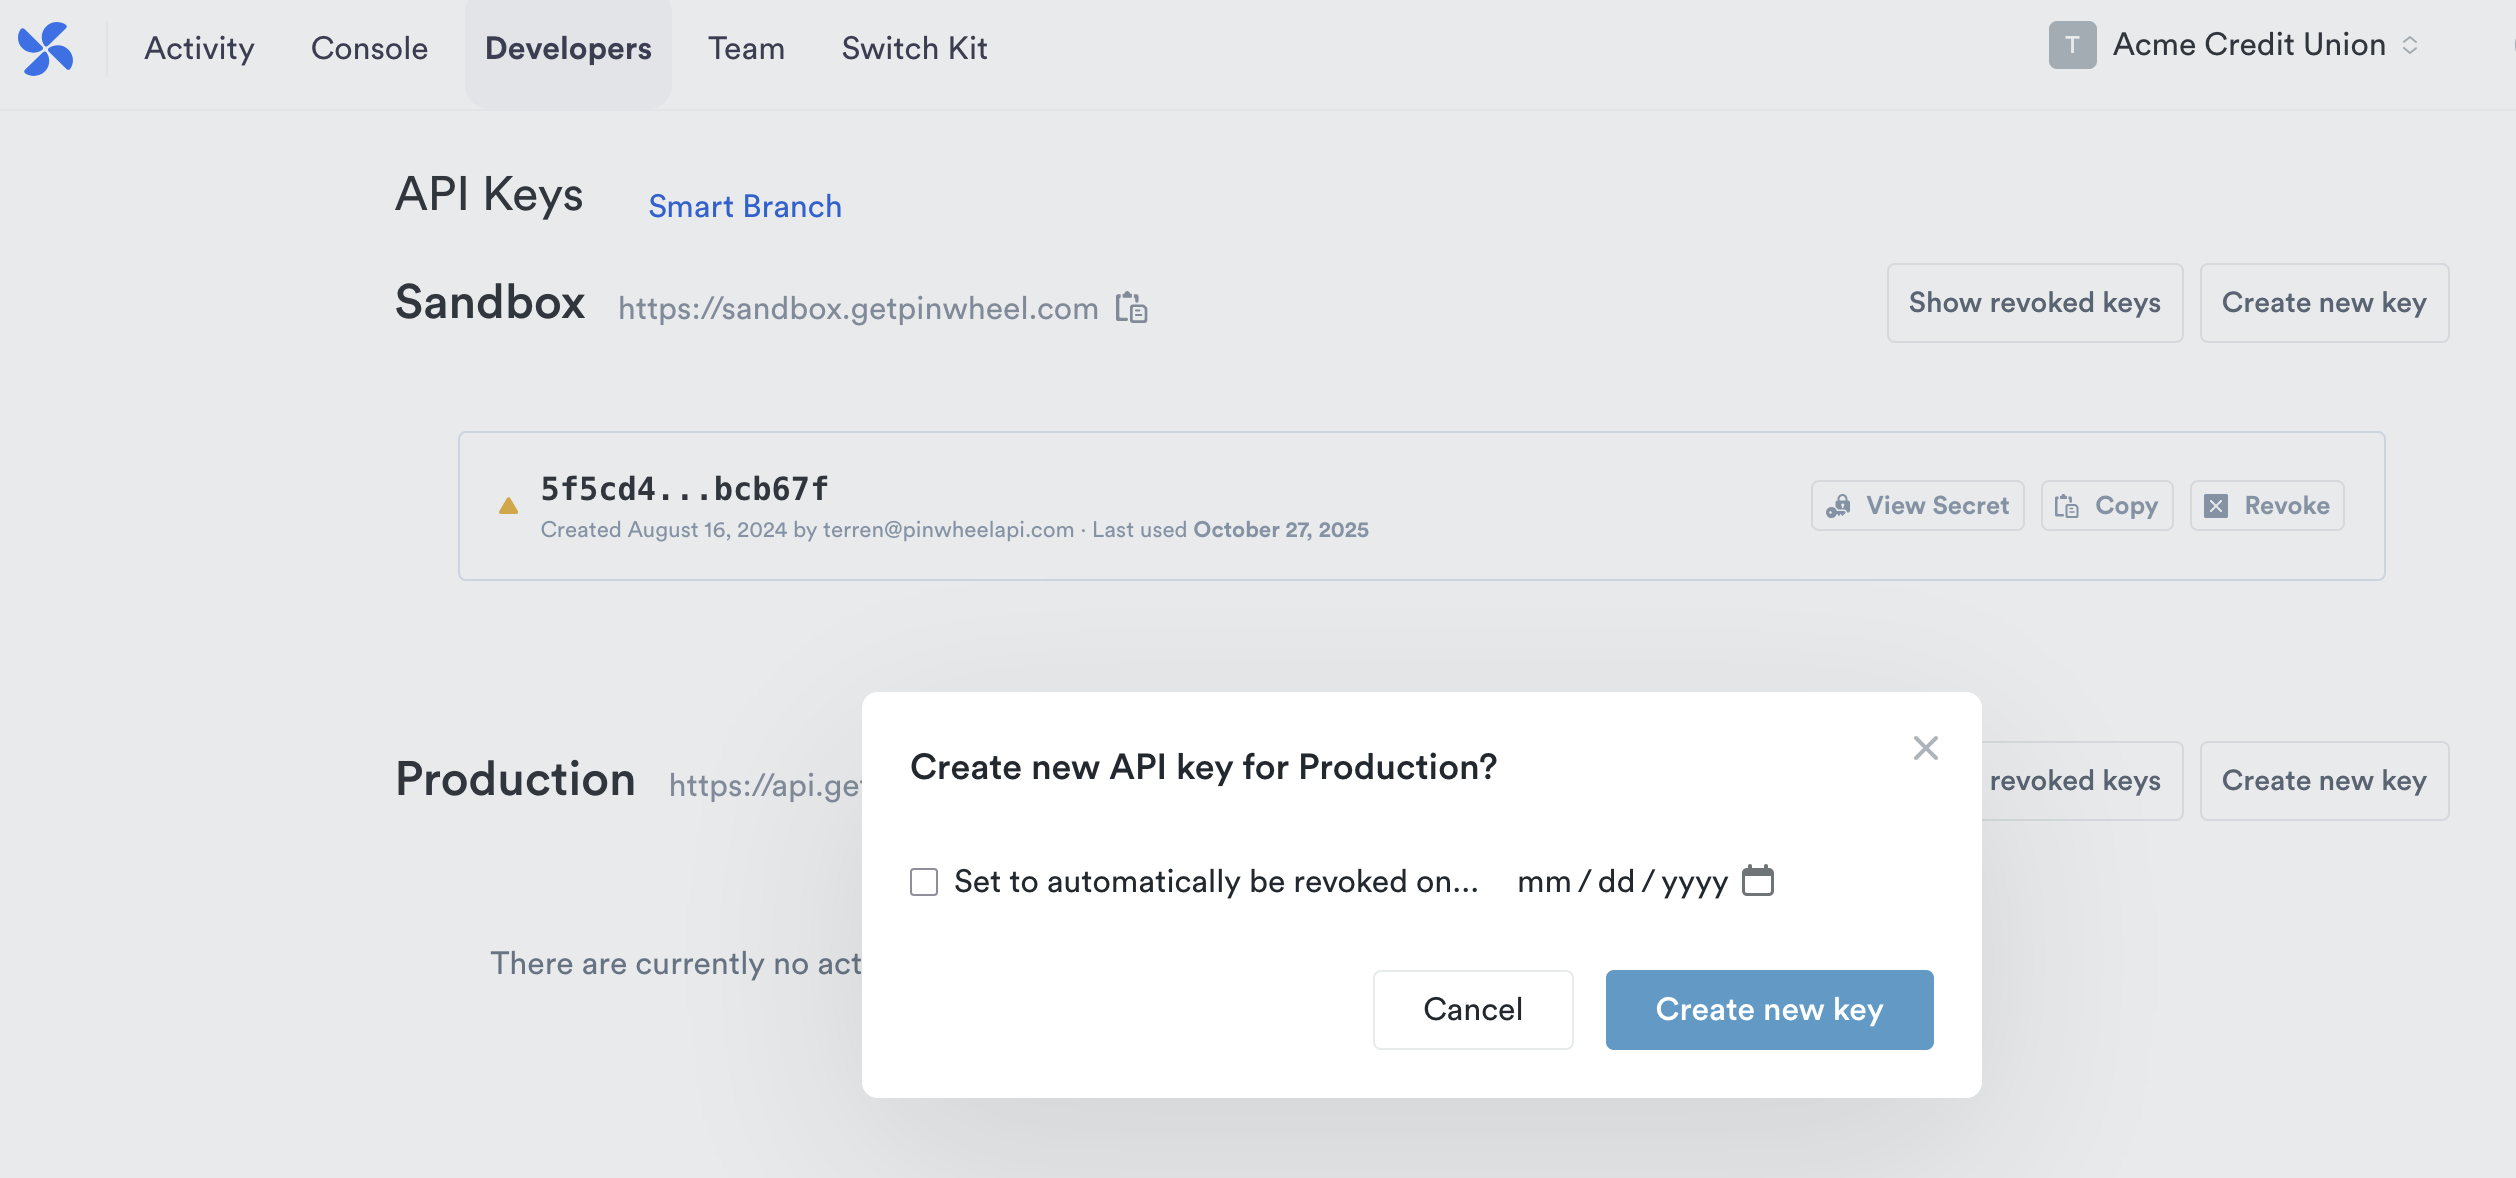
Task: Open the Switch Kit tab
Action: tap(914, 48)
